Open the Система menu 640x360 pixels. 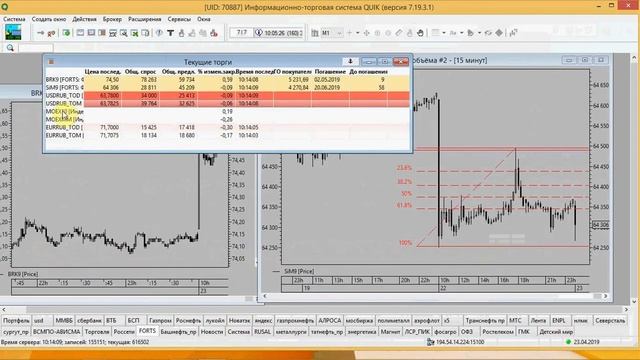click(14, 19)
